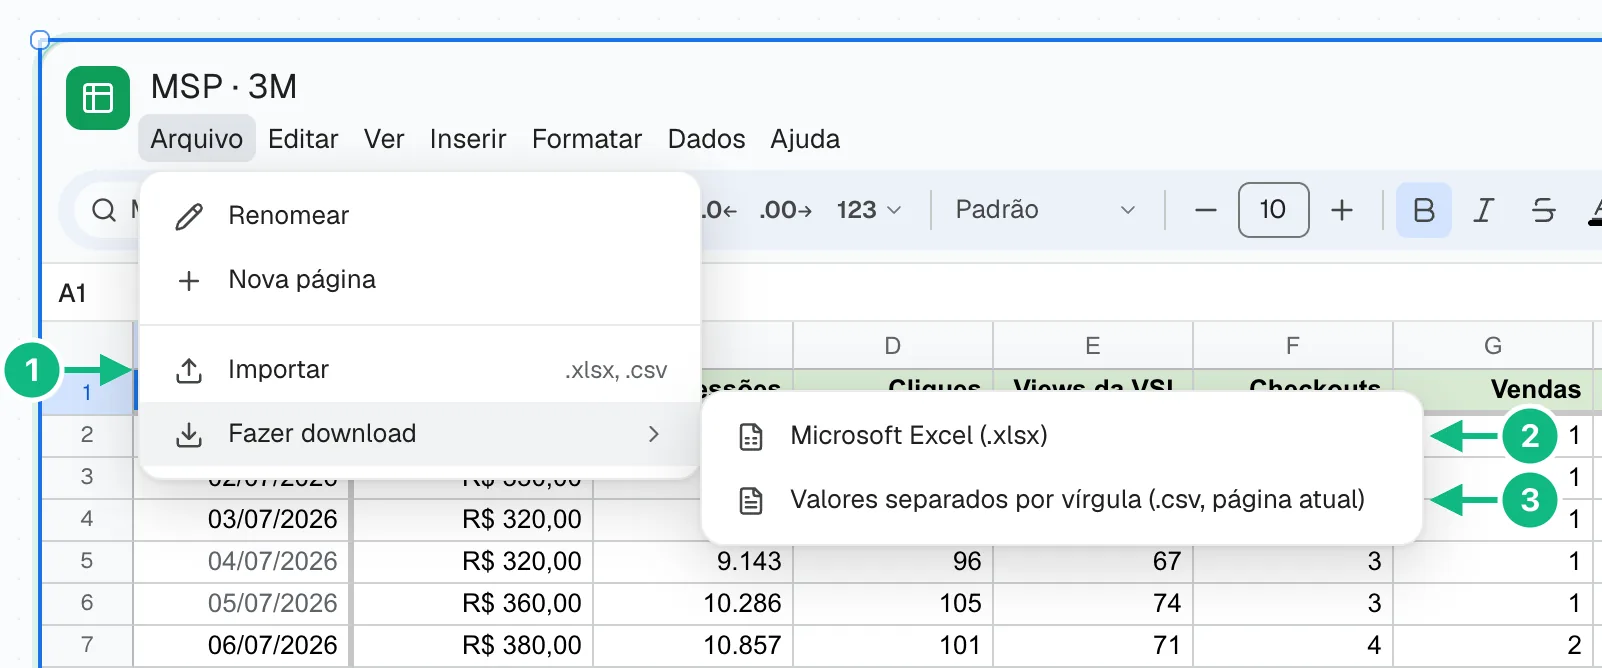This screenshot has height=668, width=1602.
Task: Click the 9.143 cell
Action: [x=693, y=561]
